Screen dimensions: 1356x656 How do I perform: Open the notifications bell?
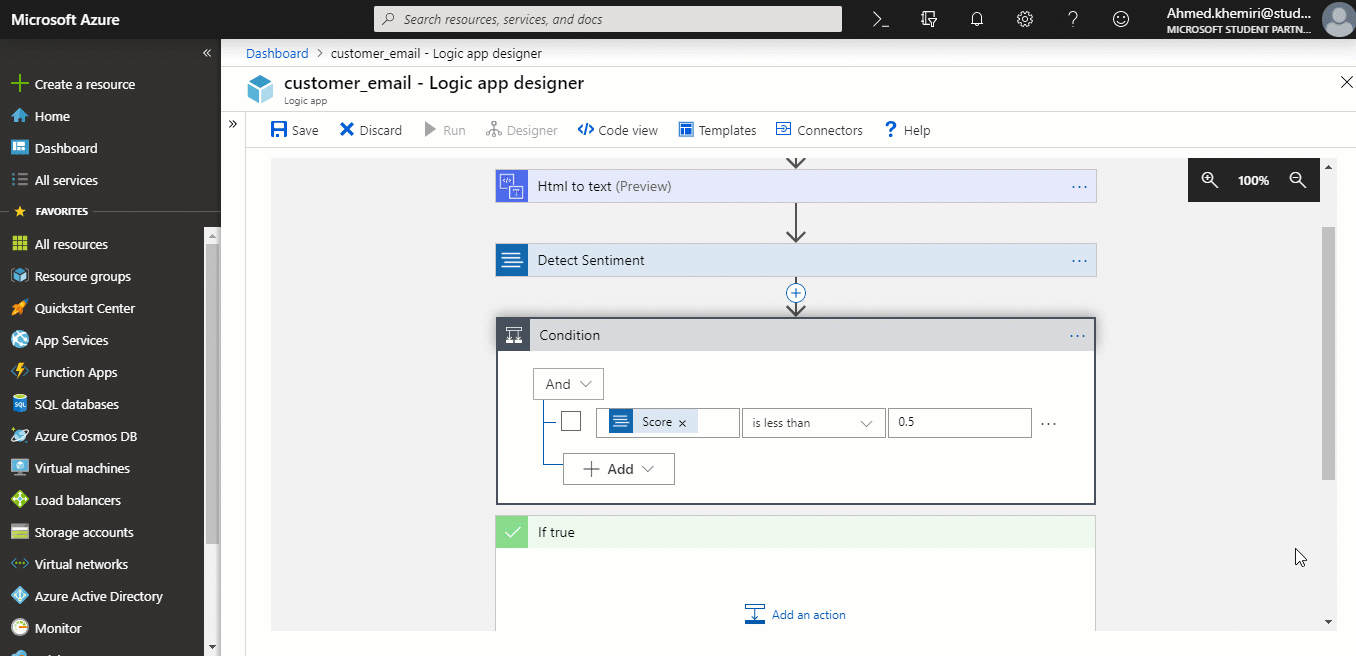(977, 19)
